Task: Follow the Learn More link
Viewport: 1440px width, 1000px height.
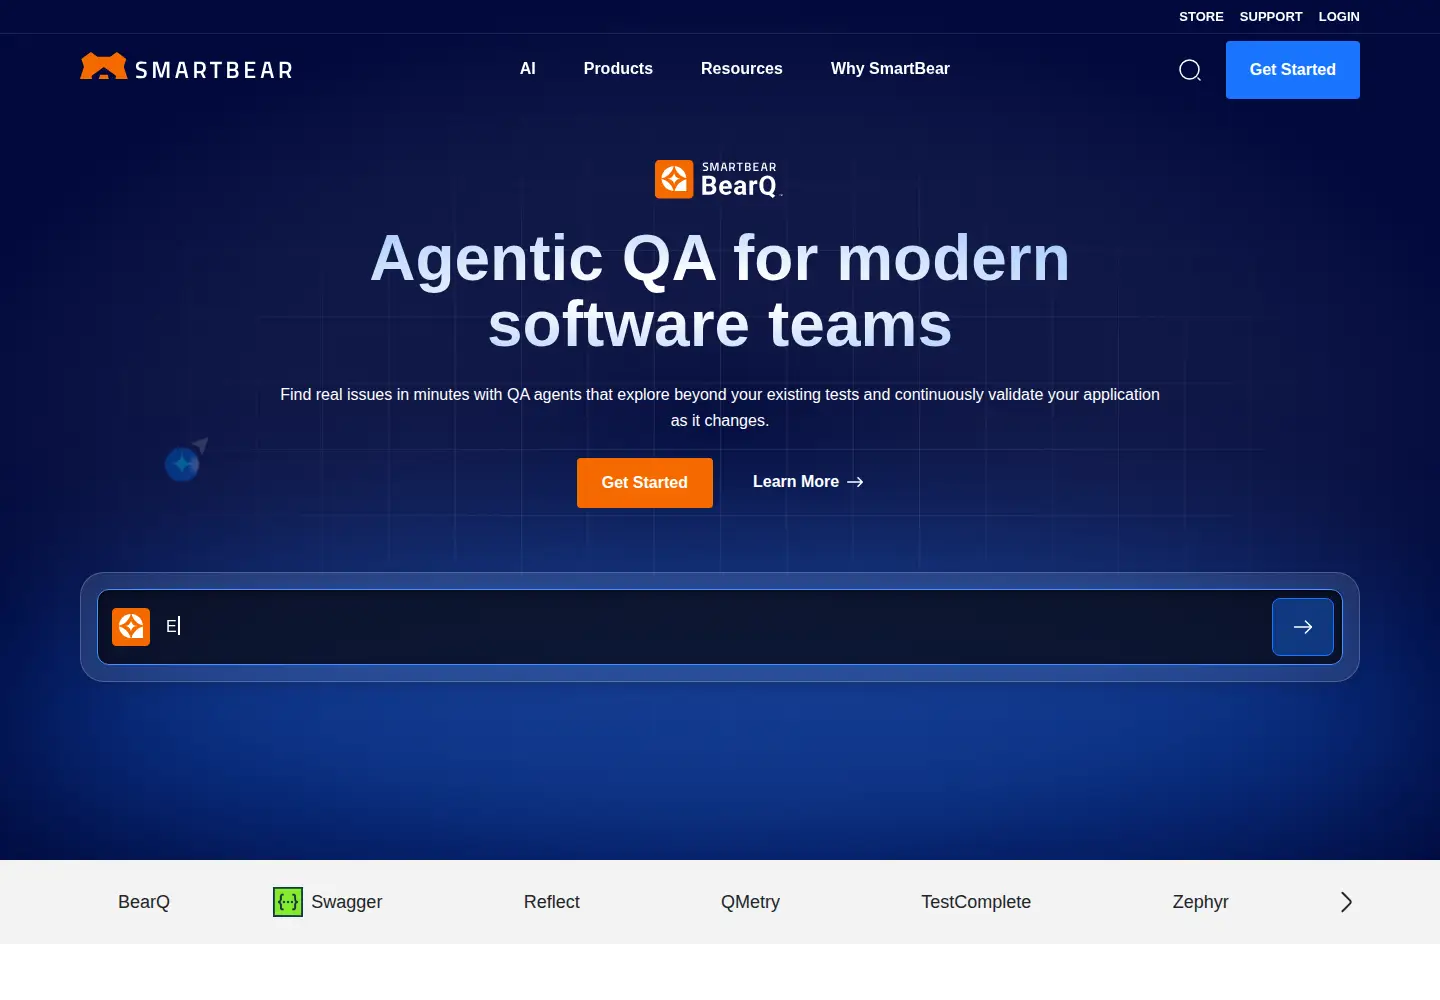Action: tap(808, 482)
